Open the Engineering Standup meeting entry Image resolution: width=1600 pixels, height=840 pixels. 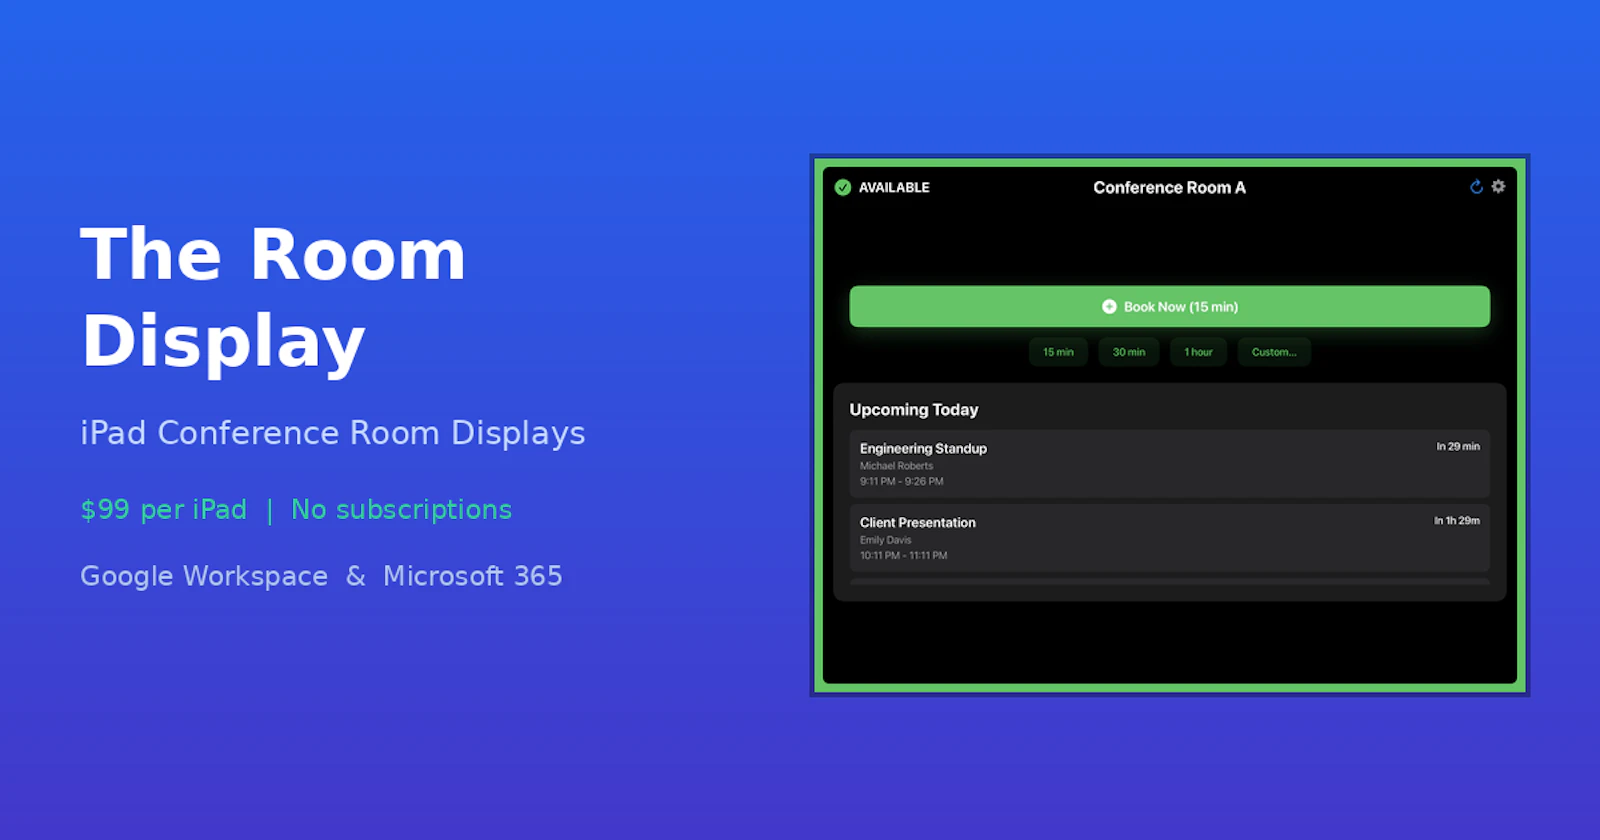point(1169,464)
